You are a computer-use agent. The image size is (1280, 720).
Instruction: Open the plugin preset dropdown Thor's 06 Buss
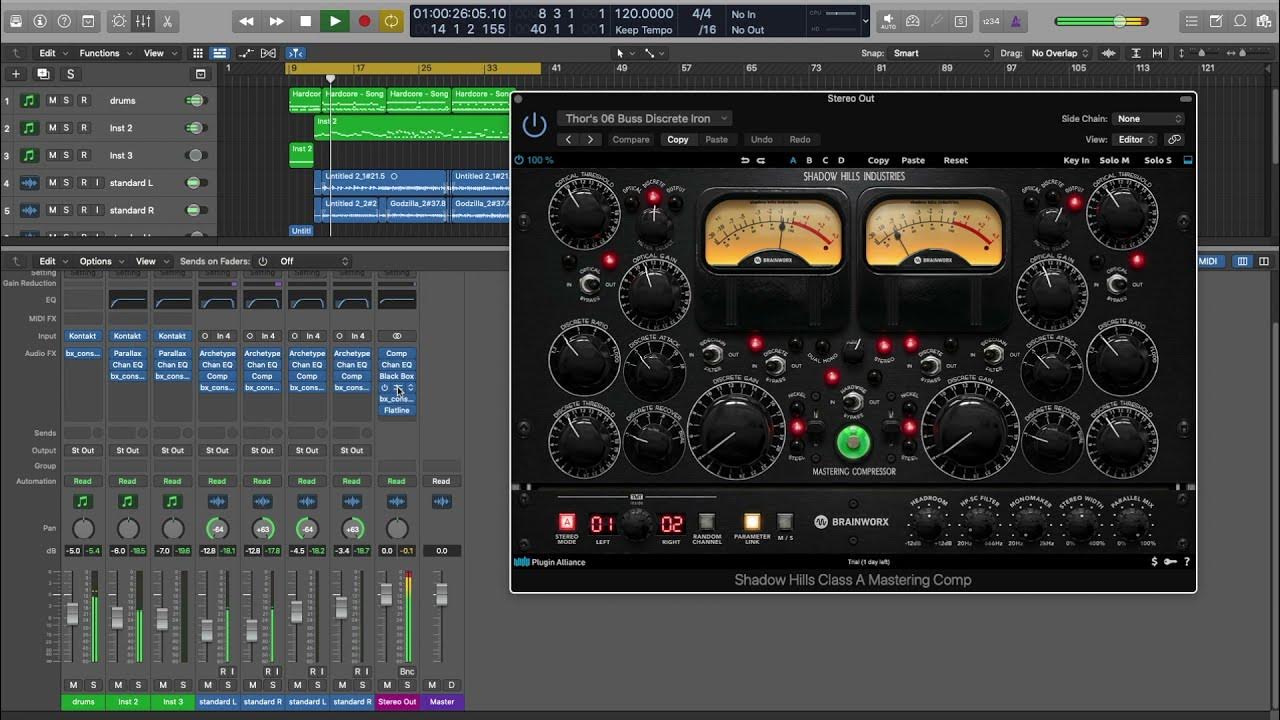point(645,118)
